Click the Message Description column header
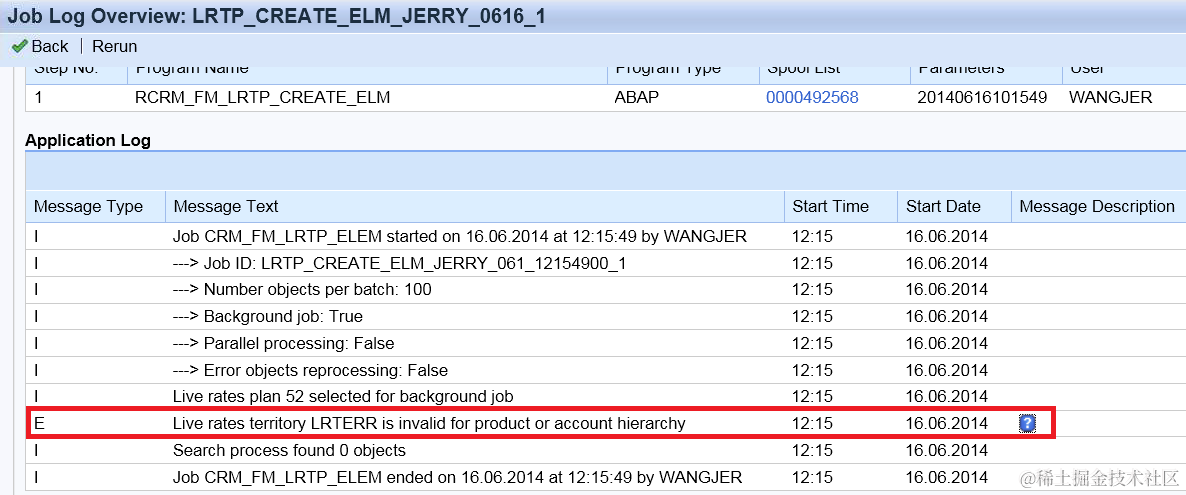 point(1098,207)
